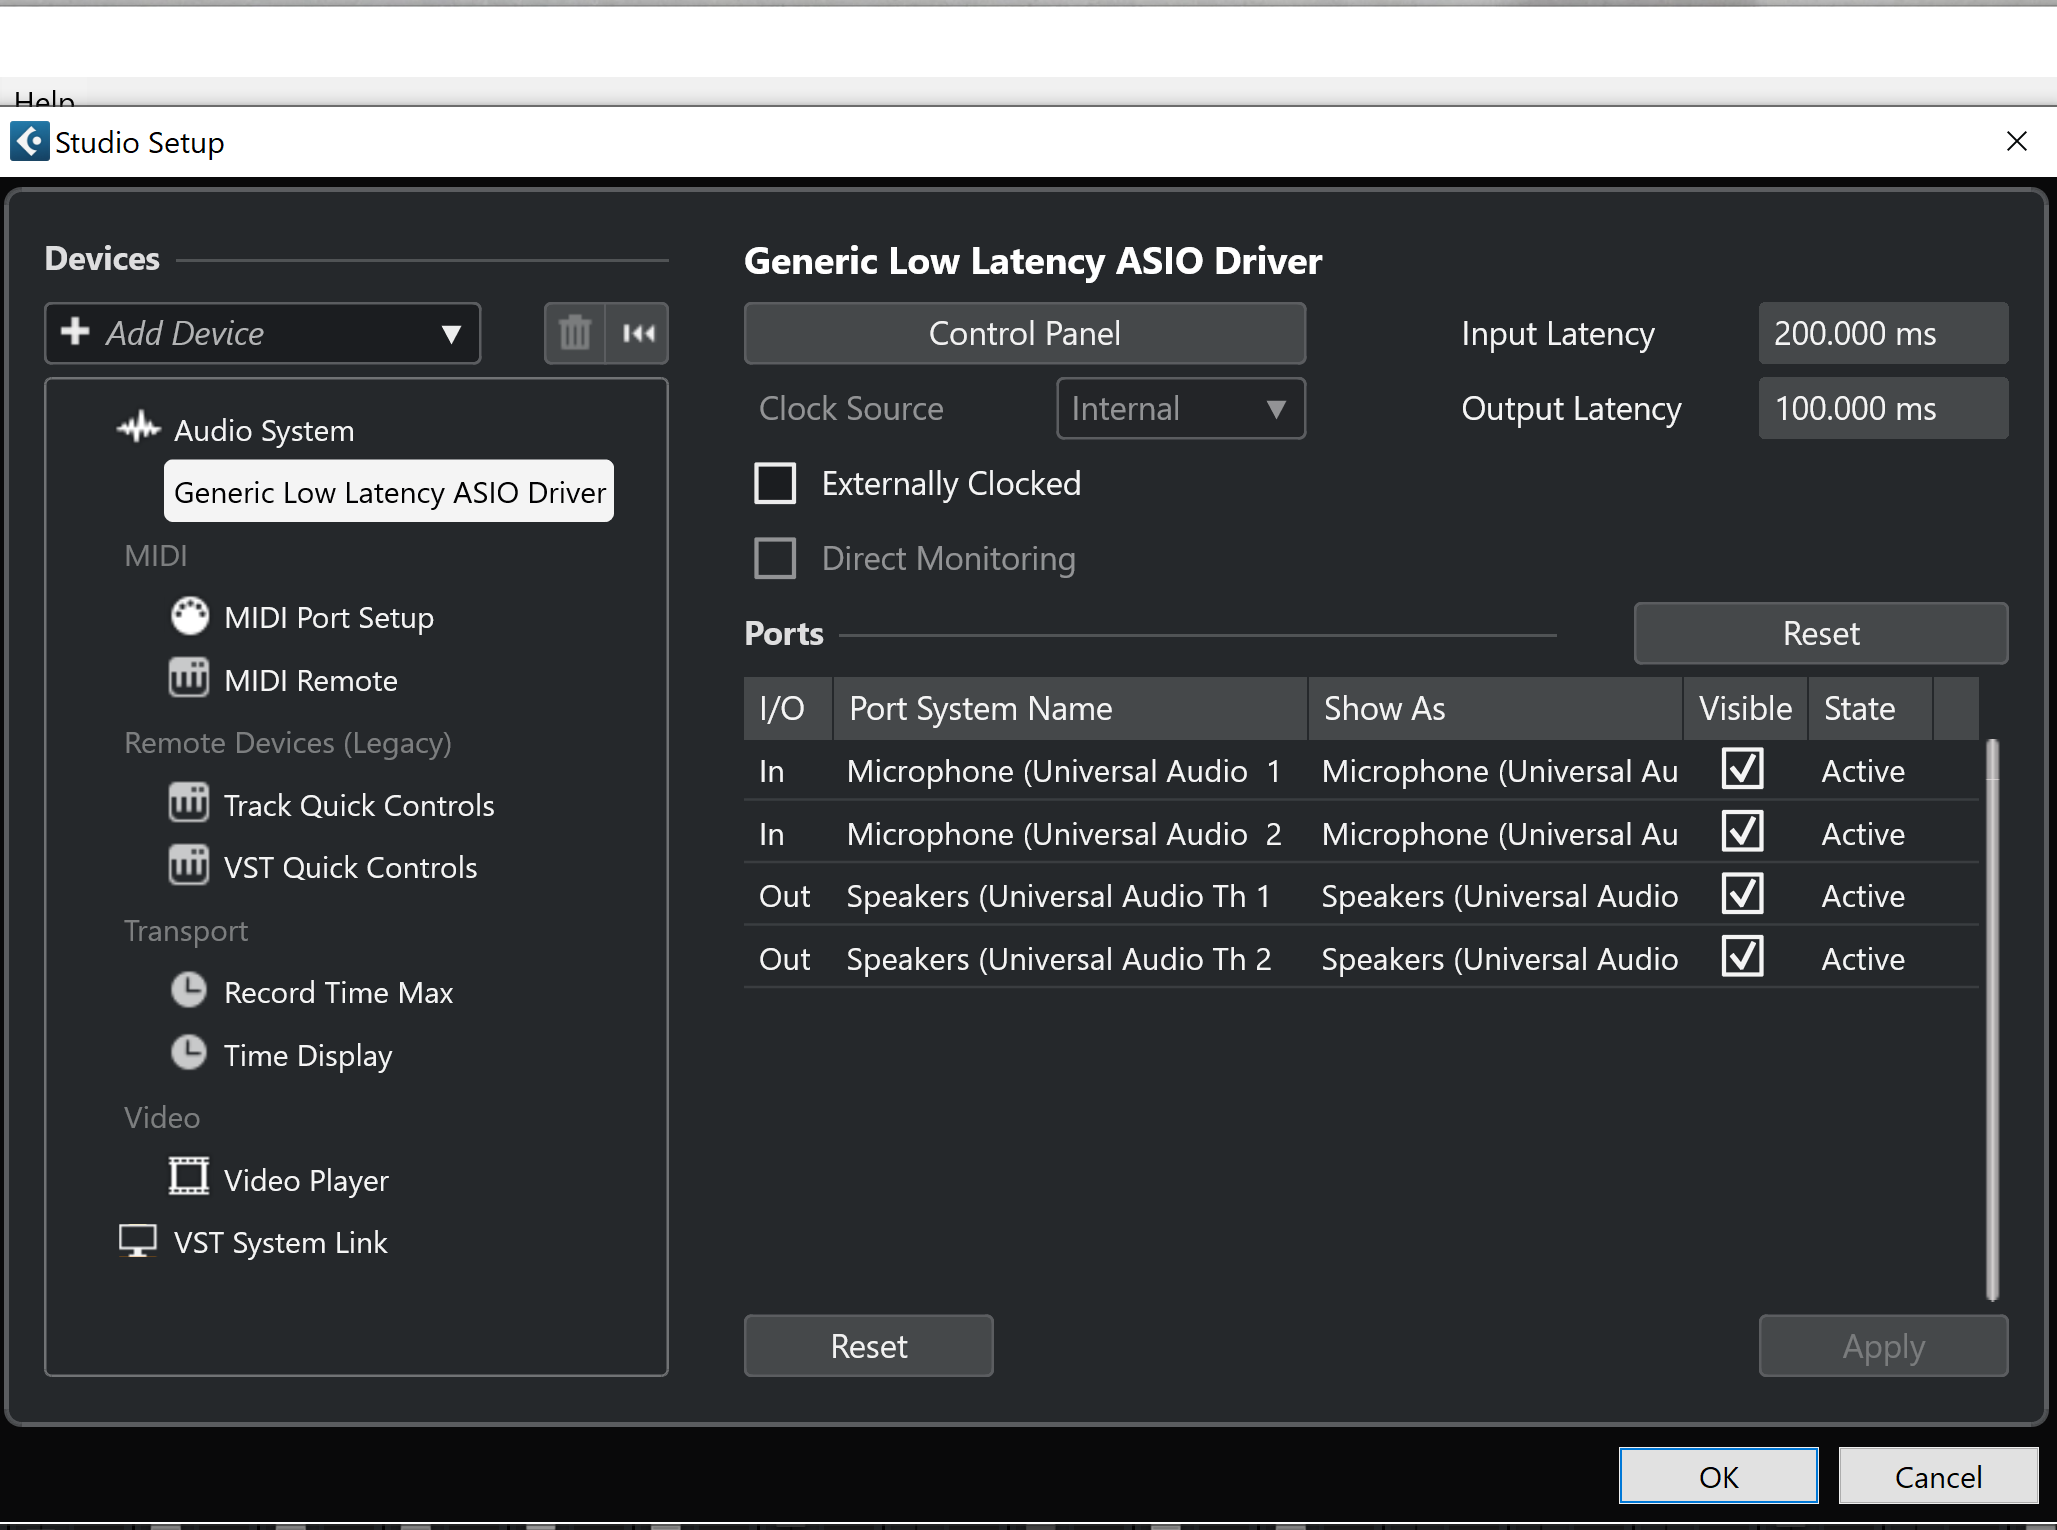Select the Time Display entry
The width and height of the screenshot is (2057, 1530).
(307, 1055)
